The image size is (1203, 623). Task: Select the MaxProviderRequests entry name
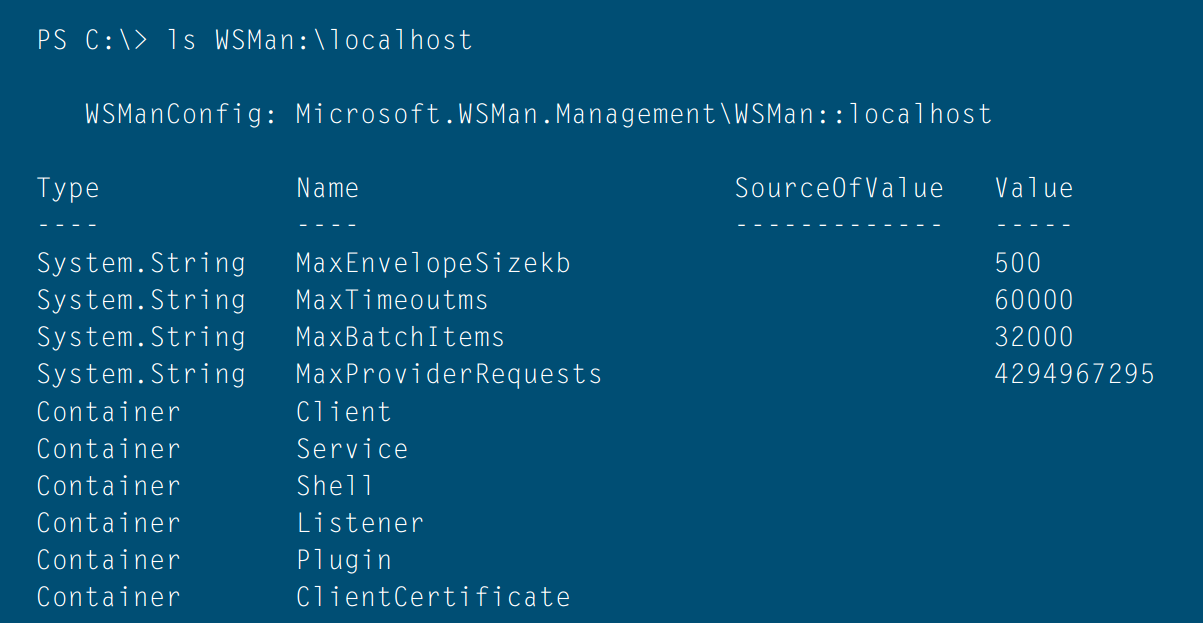[x=449, y=375]
